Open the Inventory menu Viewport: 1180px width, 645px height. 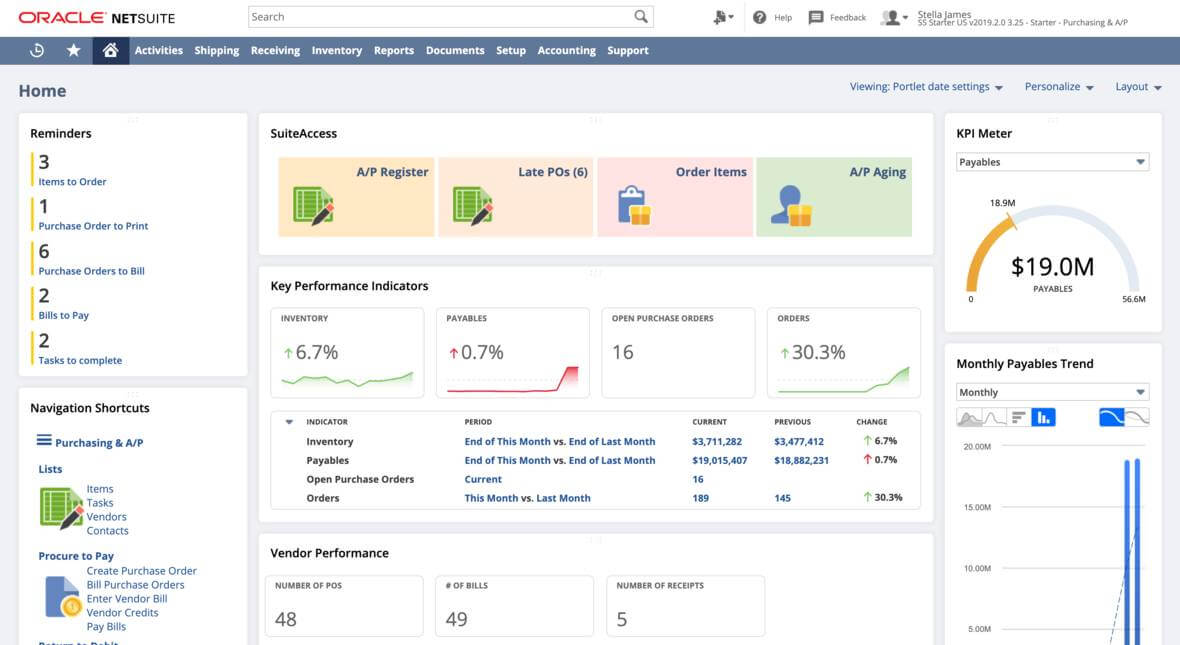pyautogui.click(x=336, y=50)
